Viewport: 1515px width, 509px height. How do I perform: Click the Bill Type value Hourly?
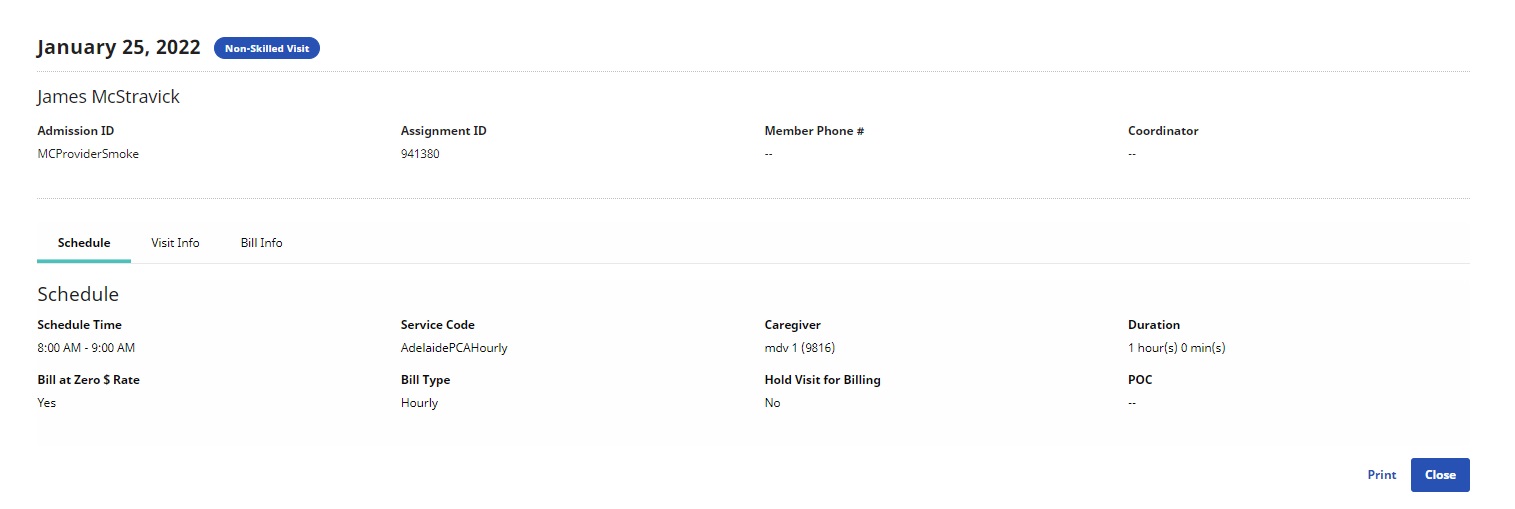pyautogui.click(x=419, y=403)
